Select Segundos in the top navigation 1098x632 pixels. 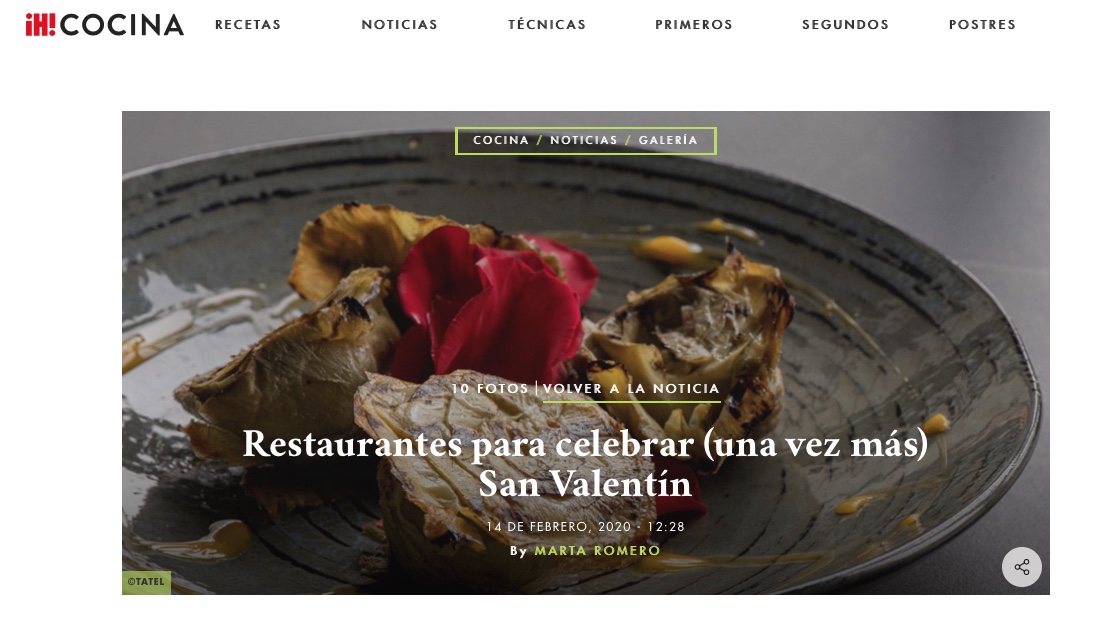pos(845,24)
